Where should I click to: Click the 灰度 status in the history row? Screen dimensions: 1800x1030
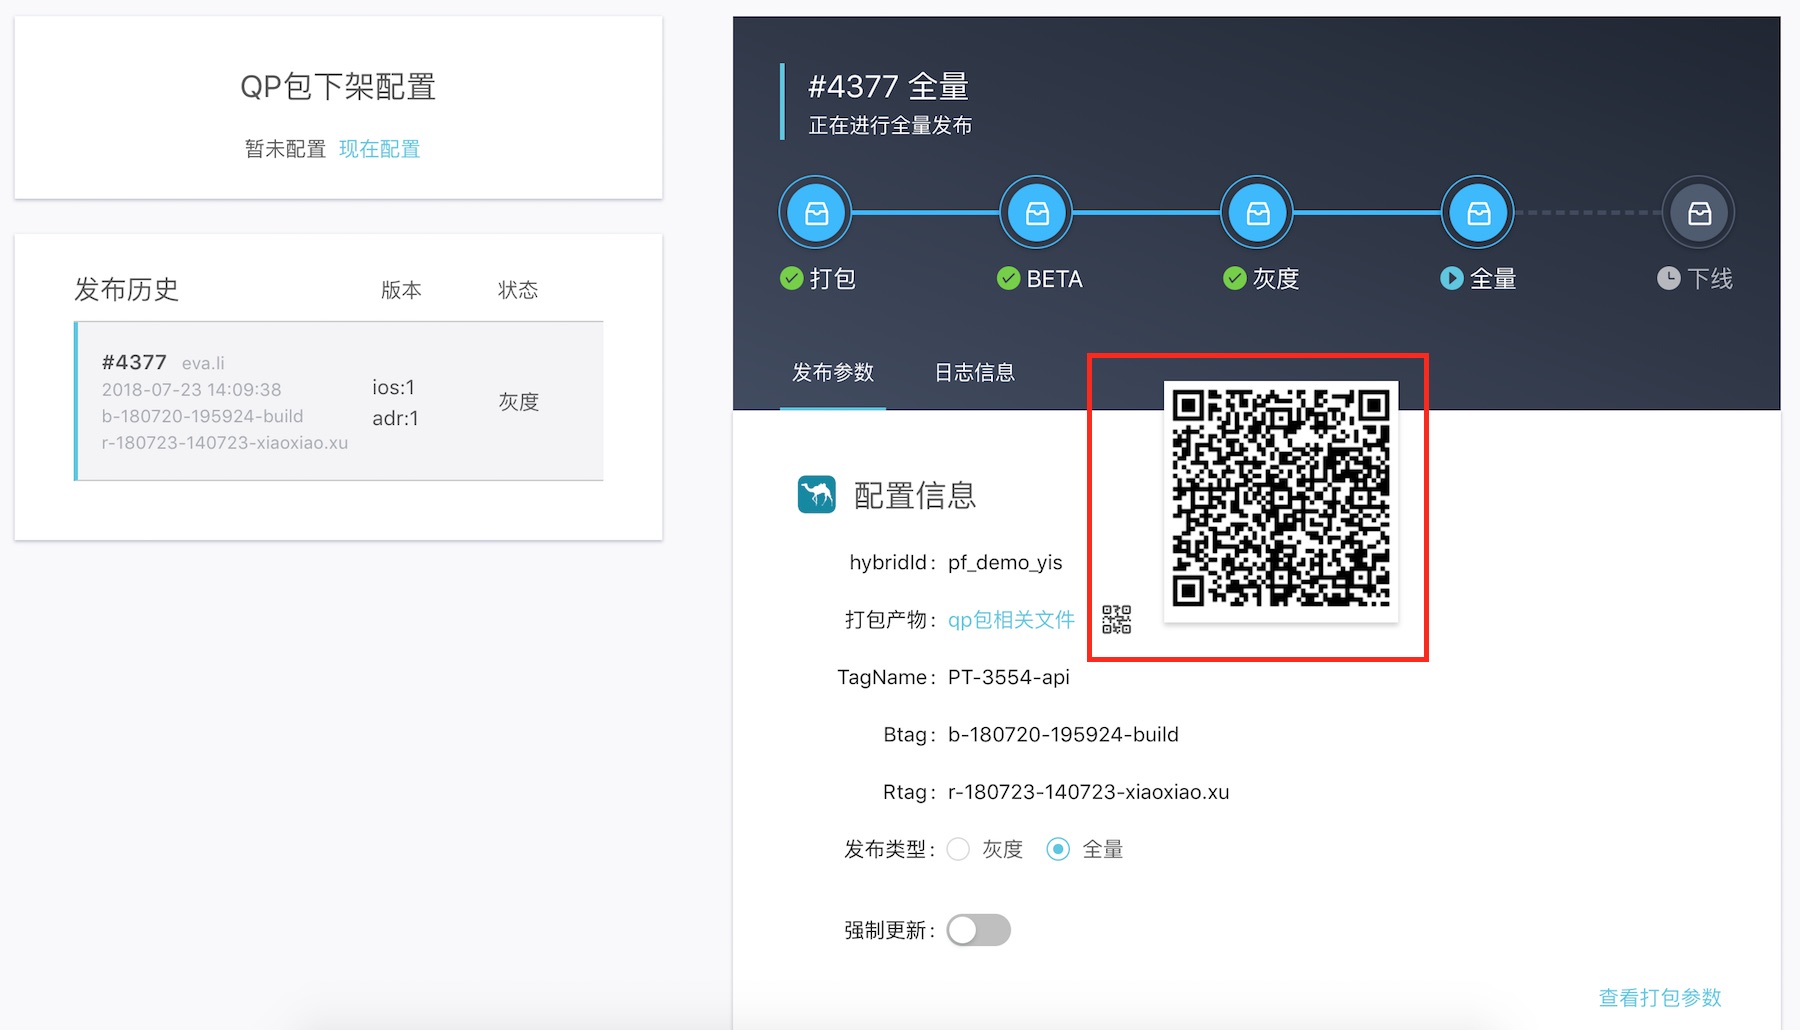click(518, 402)
